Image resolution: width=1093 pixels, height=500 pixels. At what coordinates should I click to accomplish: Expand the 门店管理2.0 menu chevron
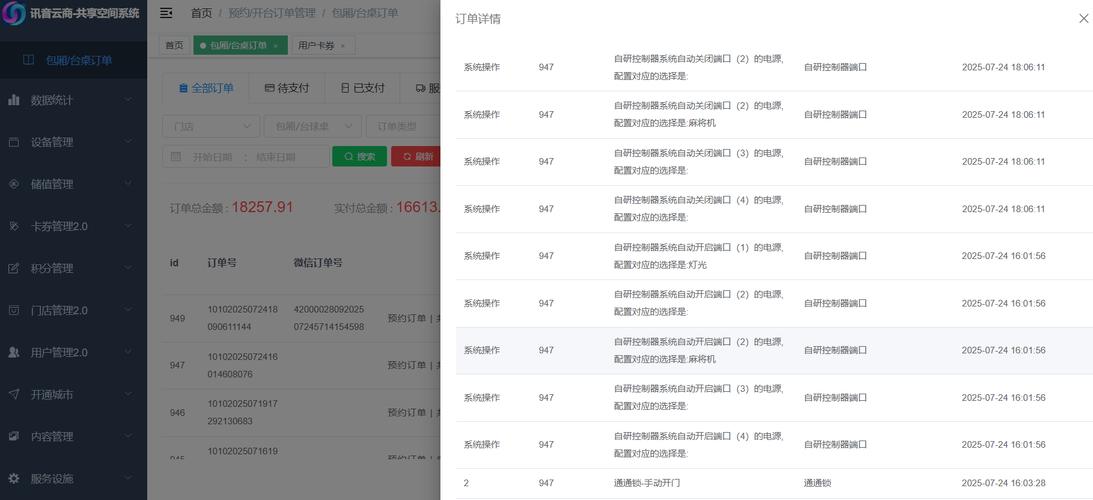(x=128, y=310)
